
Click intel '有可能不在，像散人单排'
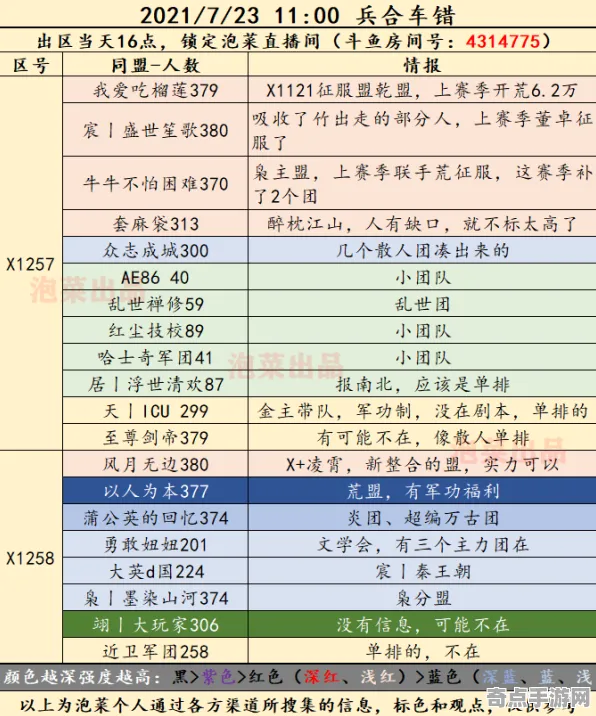coord(422,437)
